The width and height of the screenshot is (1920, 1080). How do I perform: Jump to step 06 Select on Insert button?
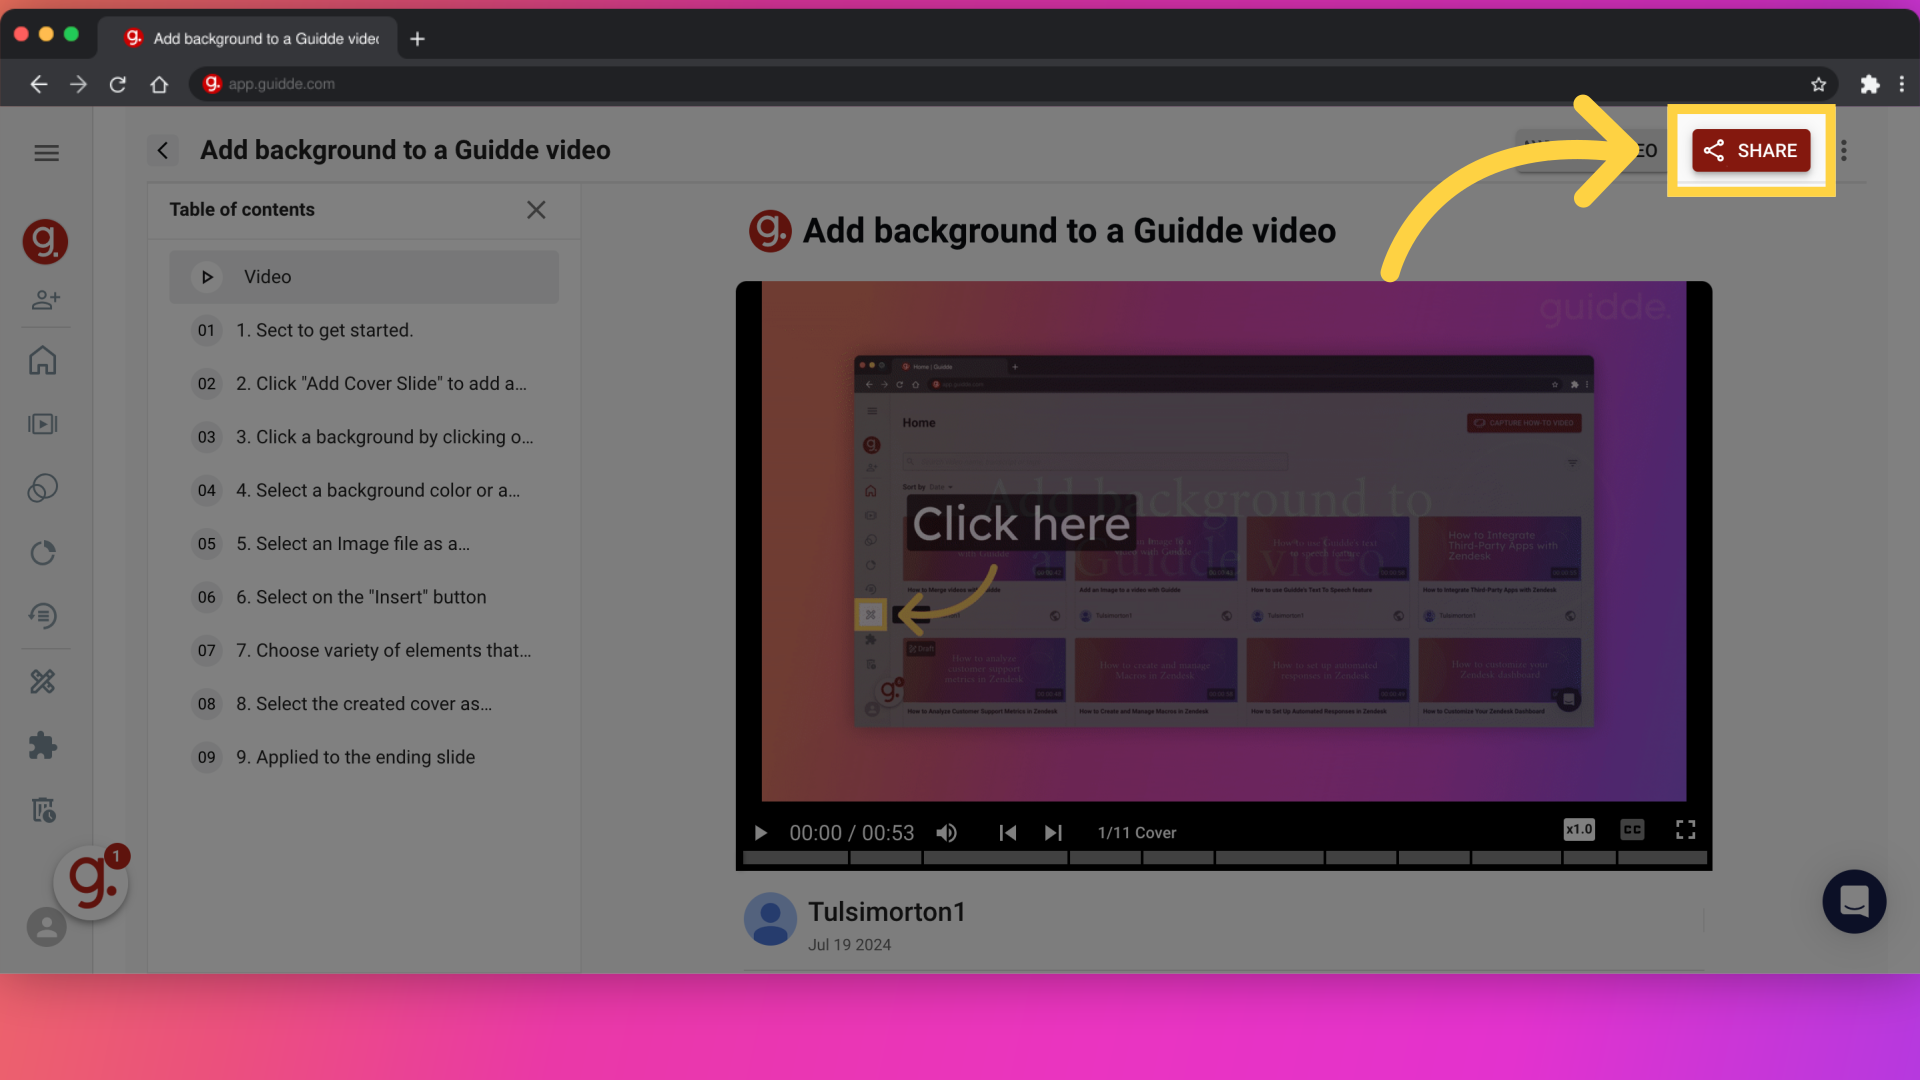click(364, 597)
